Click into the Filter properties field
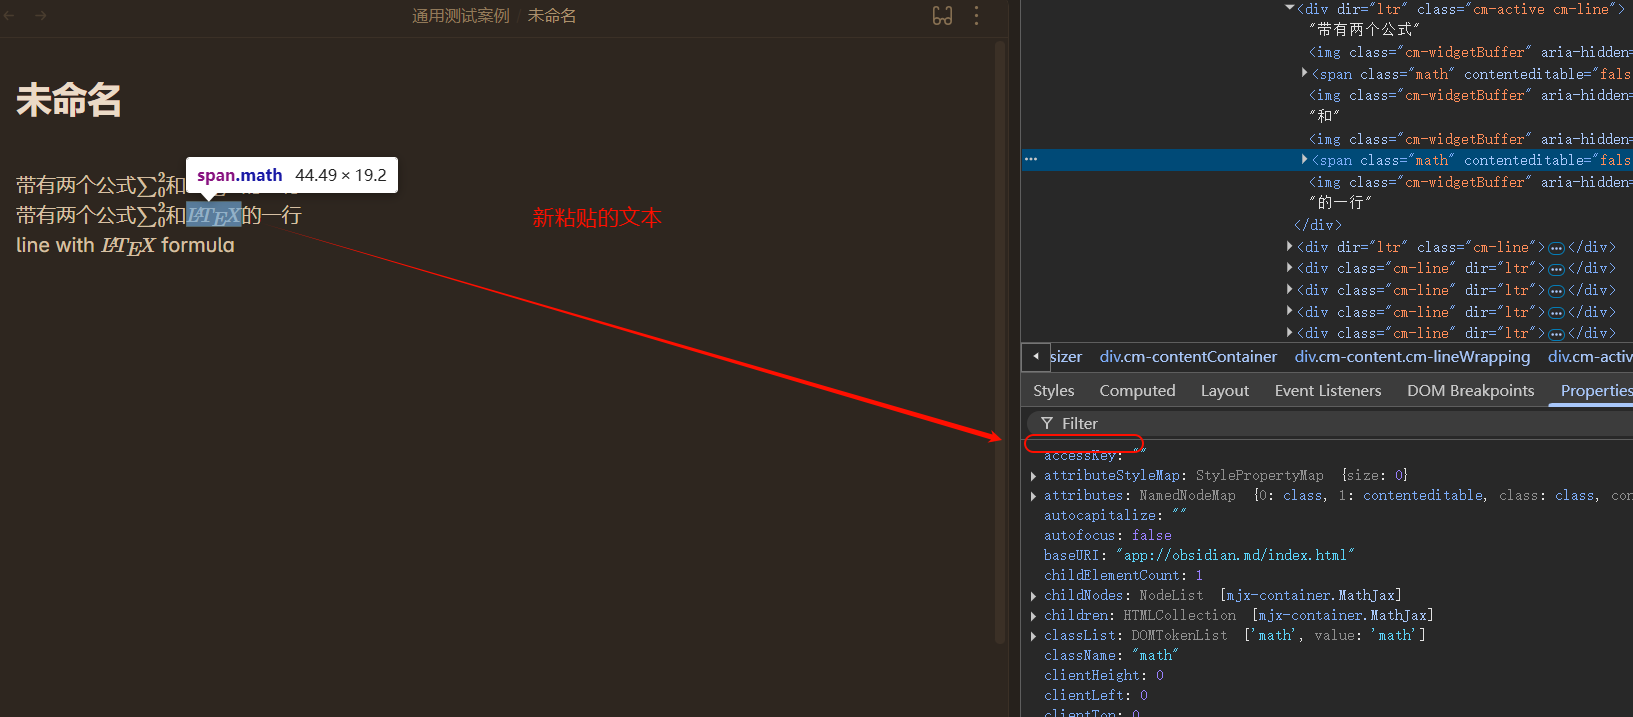The image size is (1633, 717). point(1300,424)
